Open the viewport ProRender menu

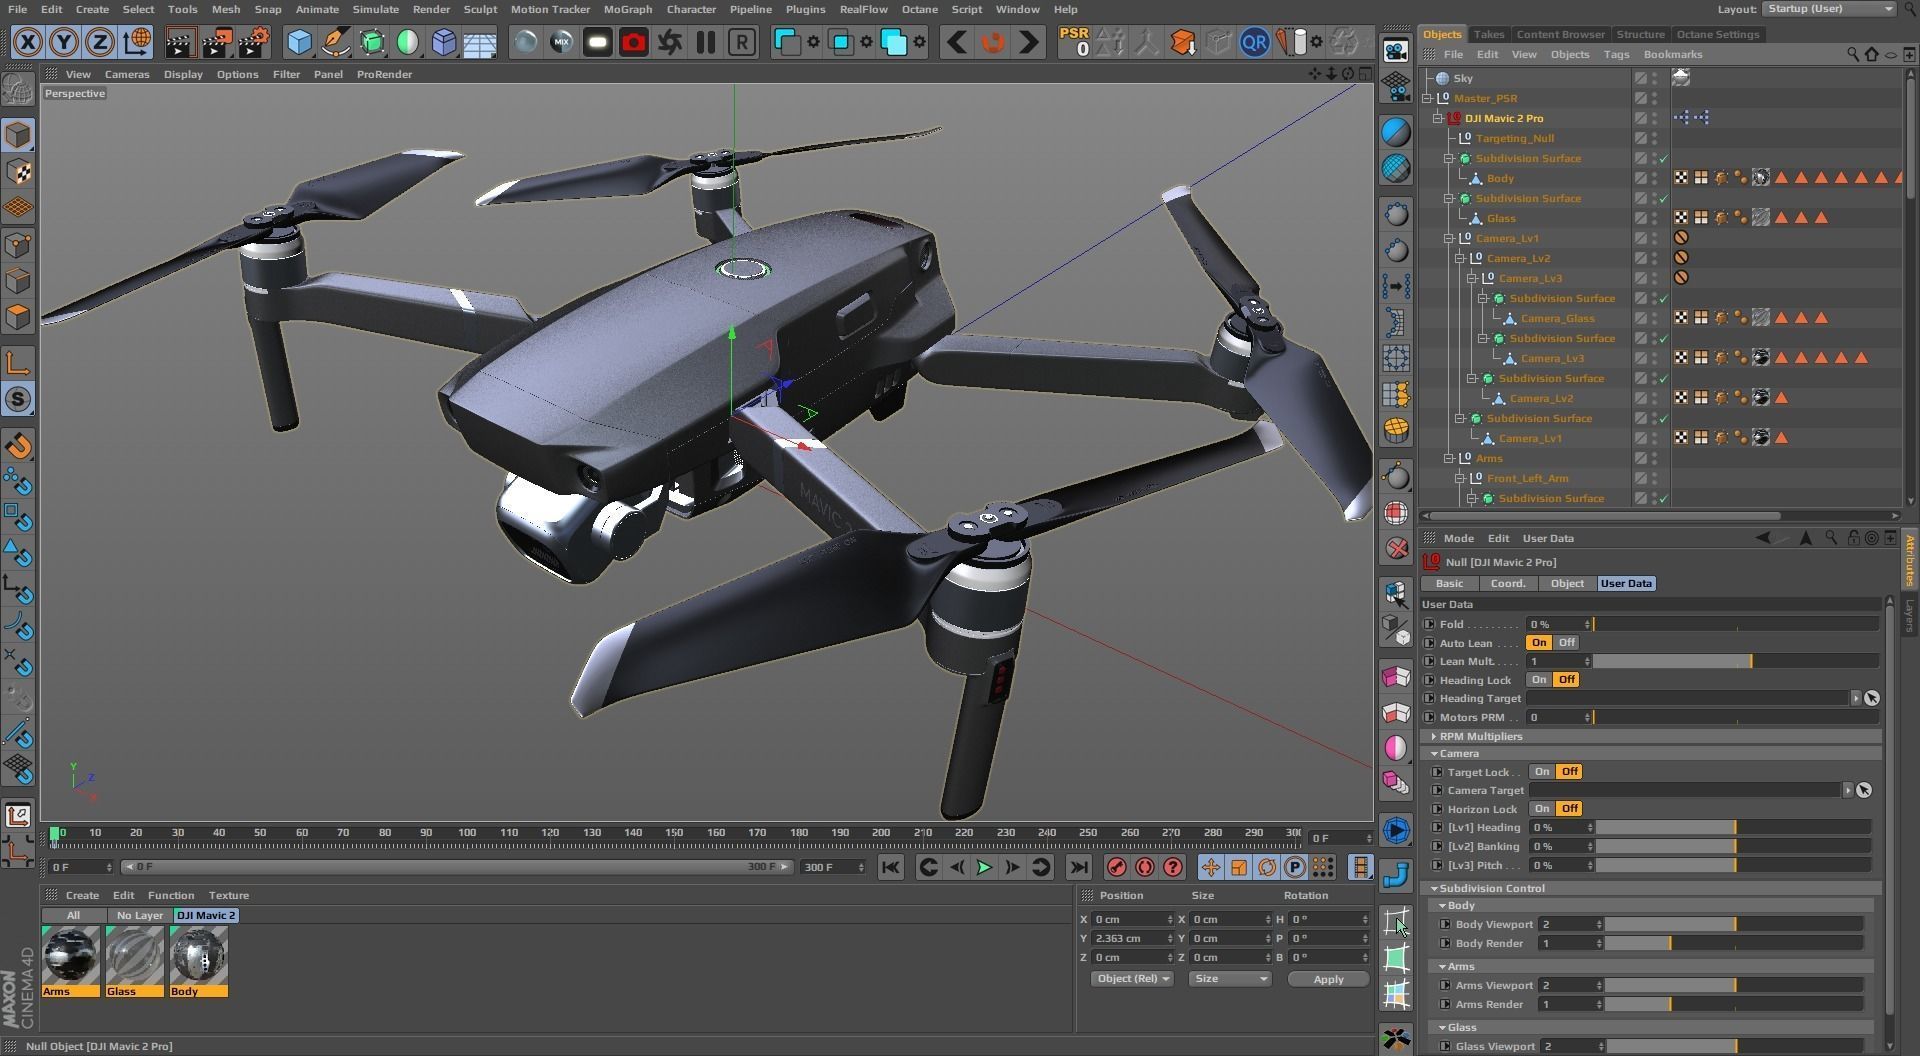pyautogui.click(x=384, y=74)
